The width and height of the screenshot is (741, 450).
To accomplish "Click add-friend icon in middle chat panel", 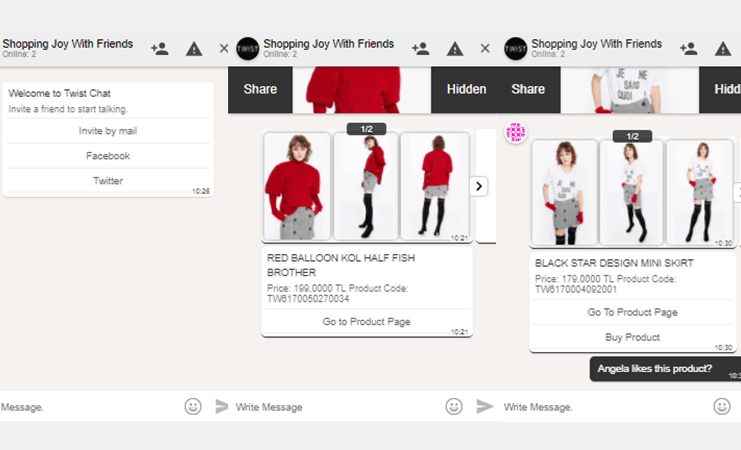I will pyautogui.click(x=421, y=49).
